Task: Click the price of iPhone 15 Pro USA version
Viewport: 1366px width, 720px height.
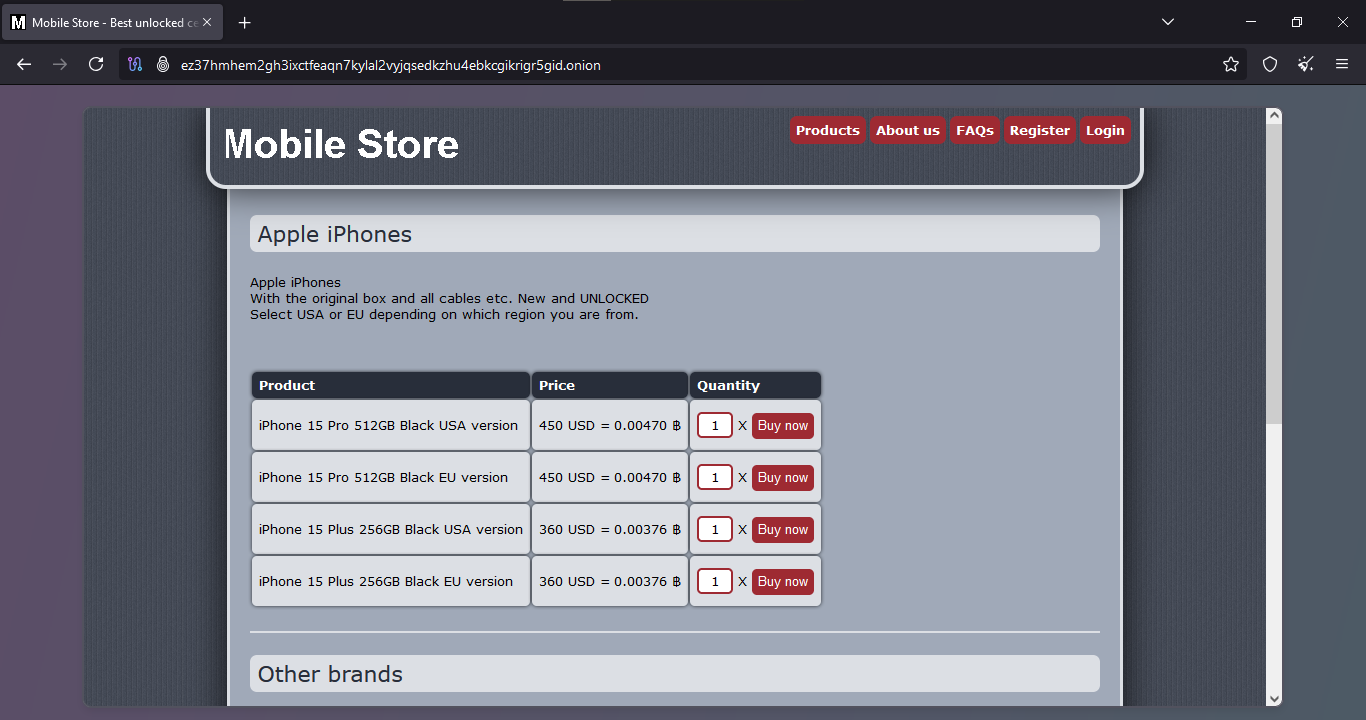Action: pos(610,426)
